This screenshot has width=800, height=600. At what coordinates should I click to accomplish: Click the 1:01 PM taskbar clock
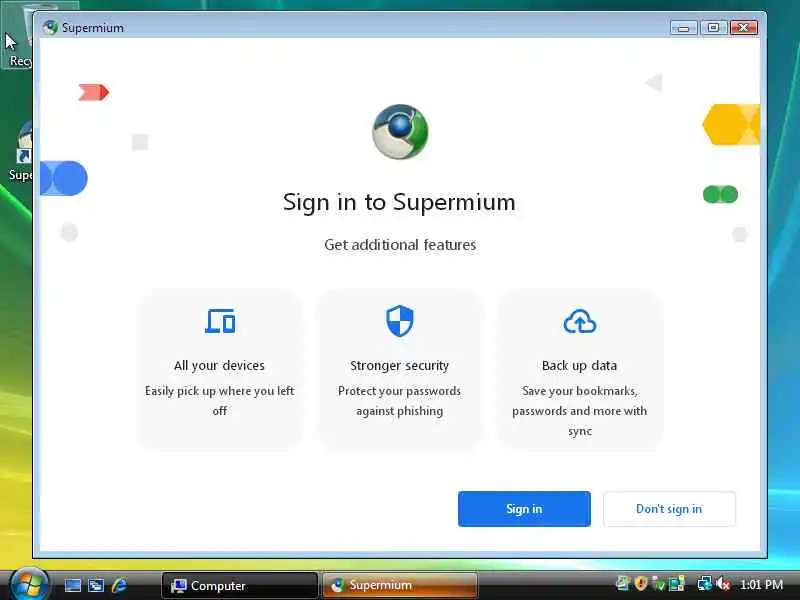coord(761,584)
